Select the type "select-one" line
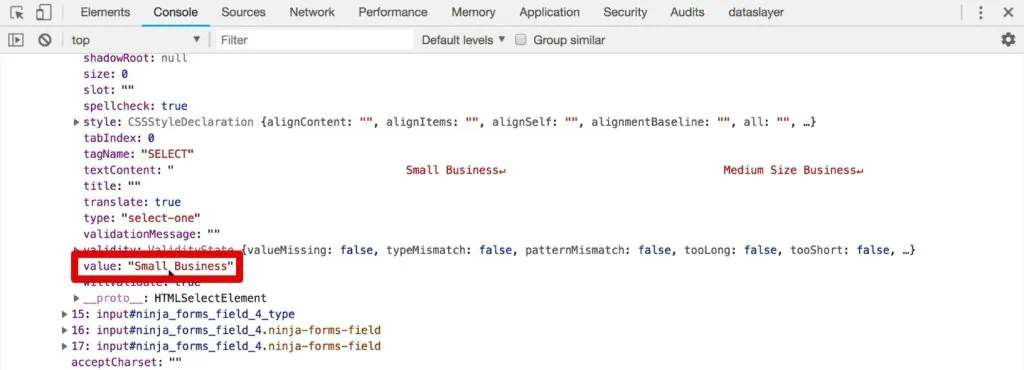The width and height of the screenshot is (1024, 370). tap(142, 218)
